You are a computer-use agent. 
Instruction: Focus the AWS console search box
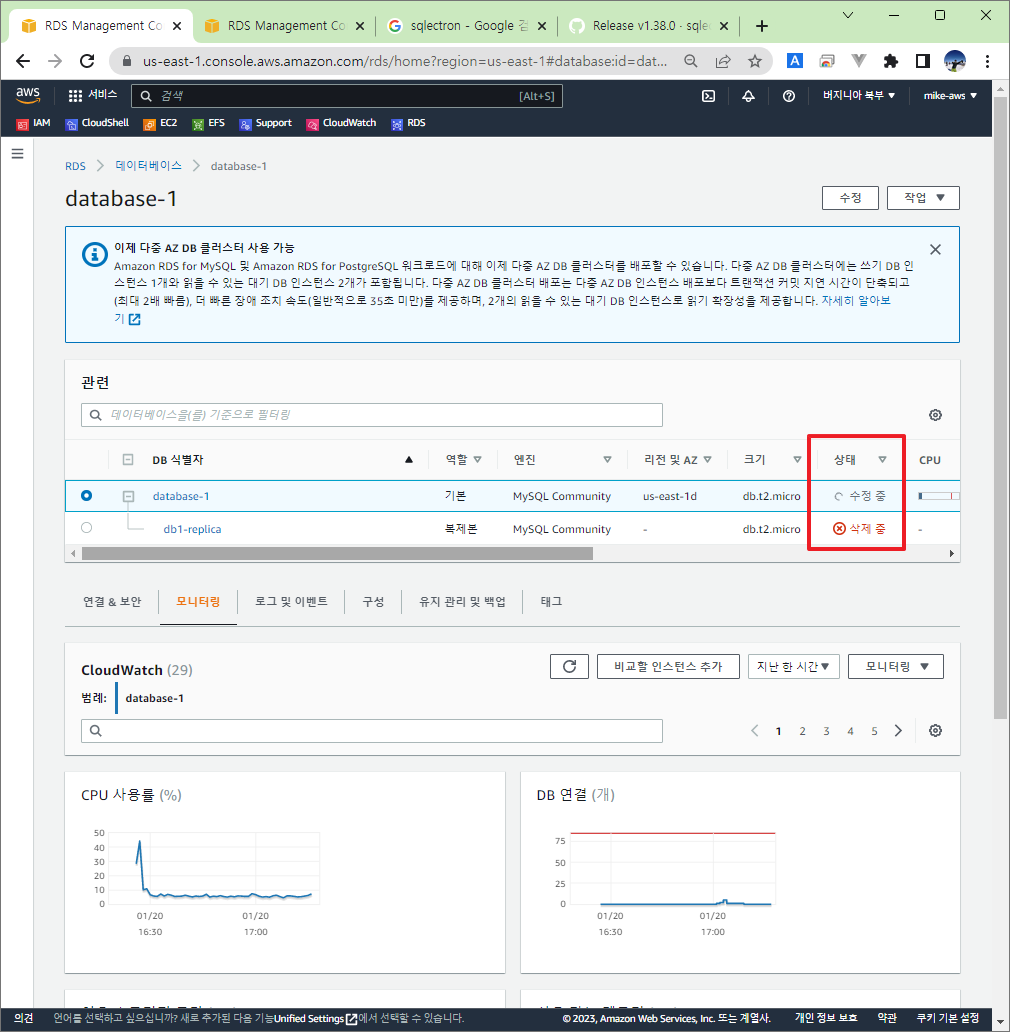point(347,96)
